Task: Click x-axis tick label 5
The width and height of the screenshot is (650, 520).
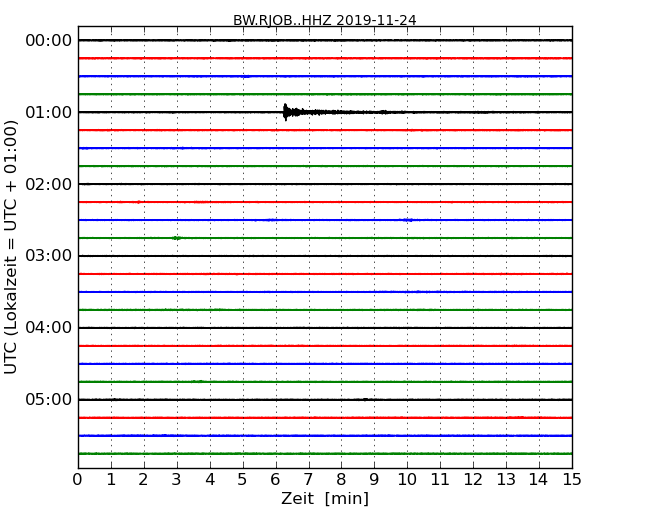Action: click(243, 480)
